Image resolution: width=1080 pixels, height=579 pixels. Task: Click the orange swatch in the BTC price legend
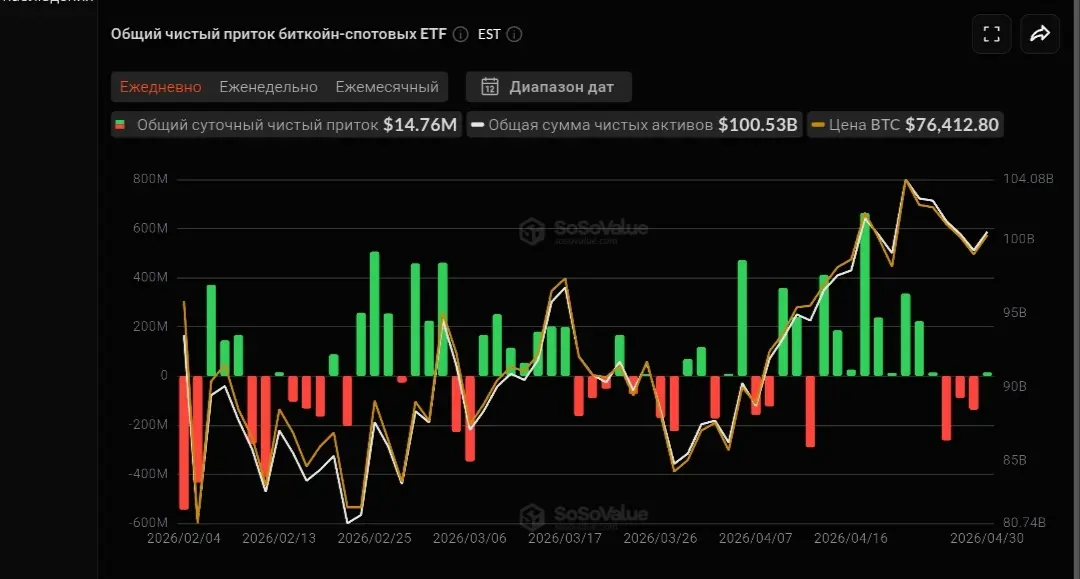click(818, 125)
